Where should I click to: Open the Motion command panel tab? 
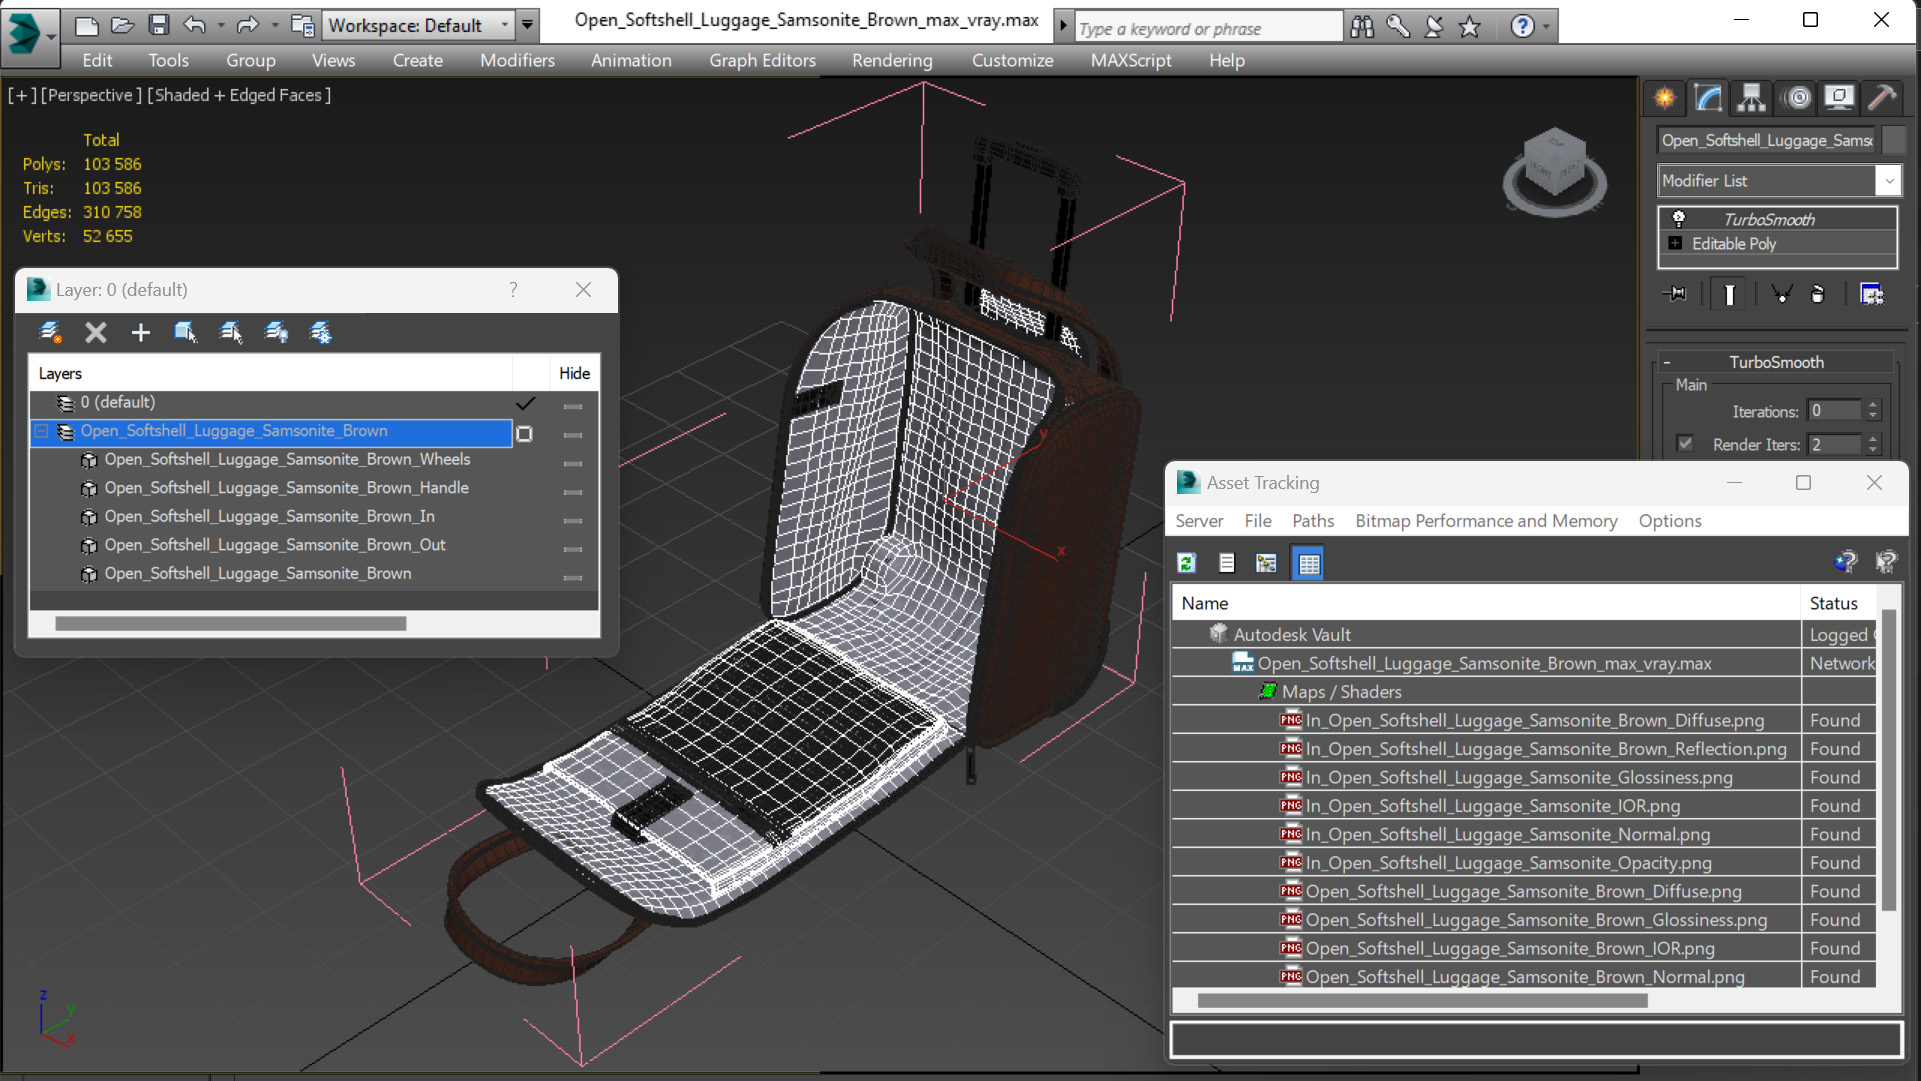click(1797, 98)
